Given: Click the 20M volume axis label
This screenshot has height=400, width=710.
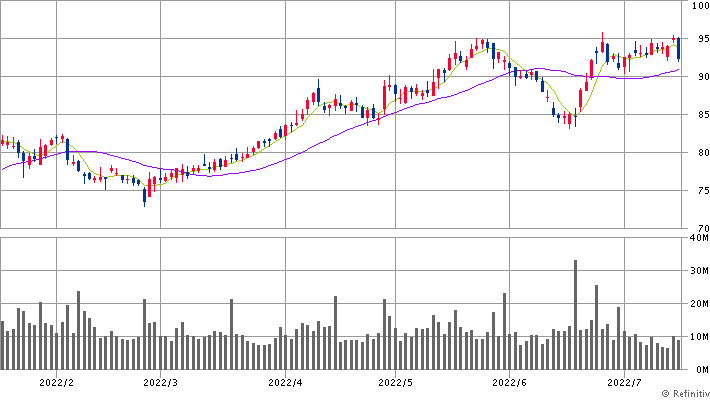Looking at the screenshot, I should point(699,304).
